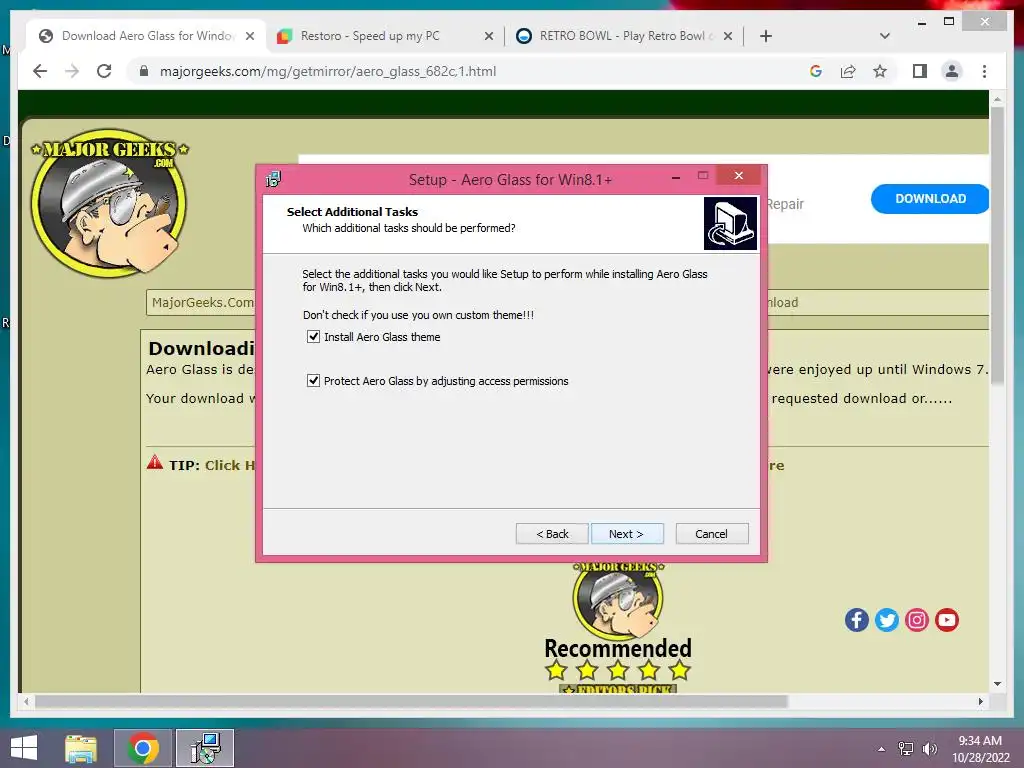Viewport: 1024px width, 768px height.
Task: Open Major Geeks YouTube channel
Action: [x=946, y=620]
